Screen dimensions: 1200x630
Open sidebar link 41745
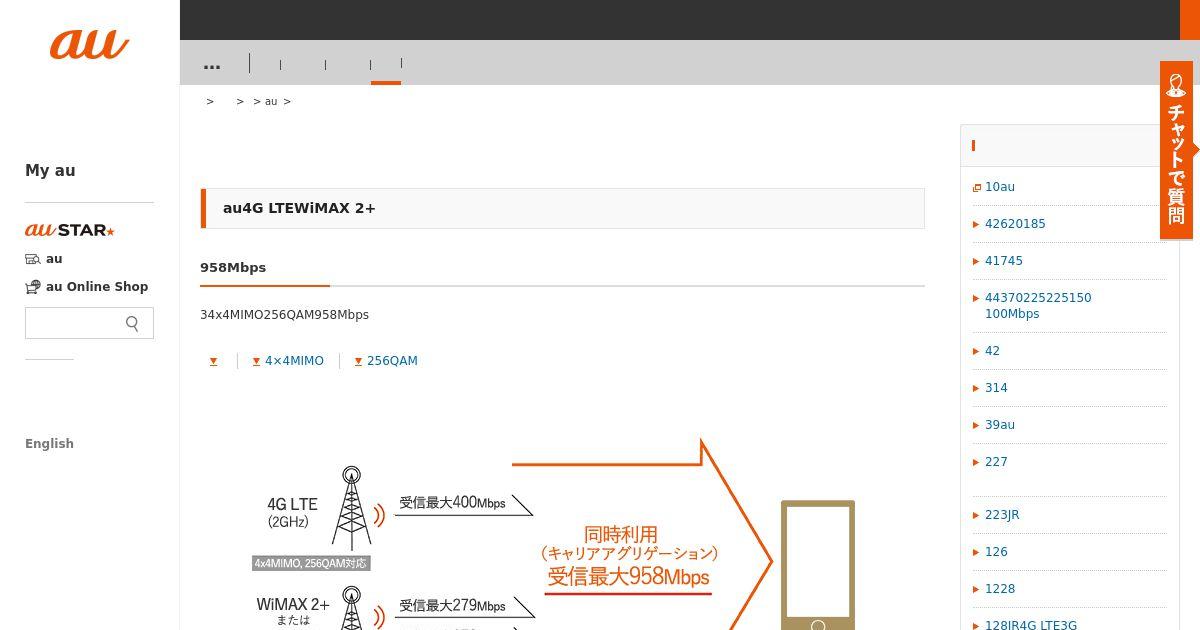pos(1004,261)
